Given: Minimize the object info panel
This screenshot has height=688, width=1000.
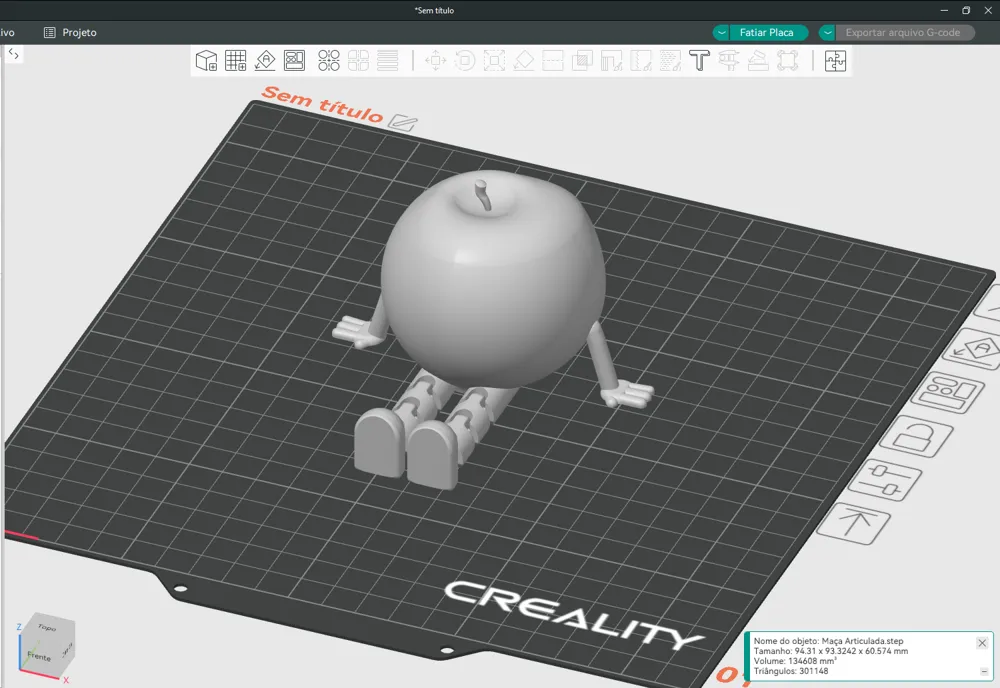Looking at the screenshot, I should click(984, 671).
